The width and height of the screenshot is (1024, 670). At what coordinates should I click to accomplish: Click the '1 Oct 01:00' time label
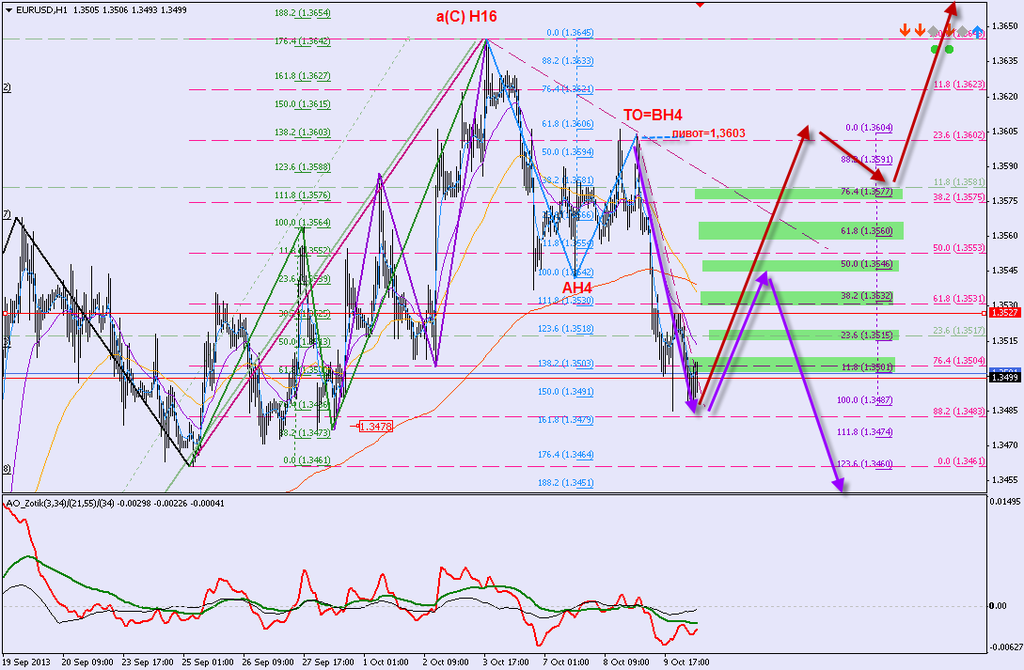pyautogui.click(x=385, y=662)
